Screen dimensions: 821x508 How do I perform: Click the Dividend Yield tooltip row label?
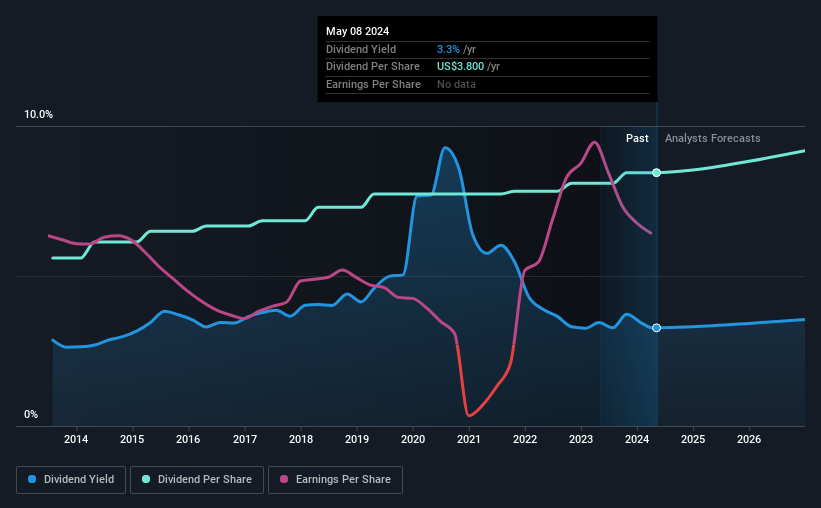tap(361, 49)
